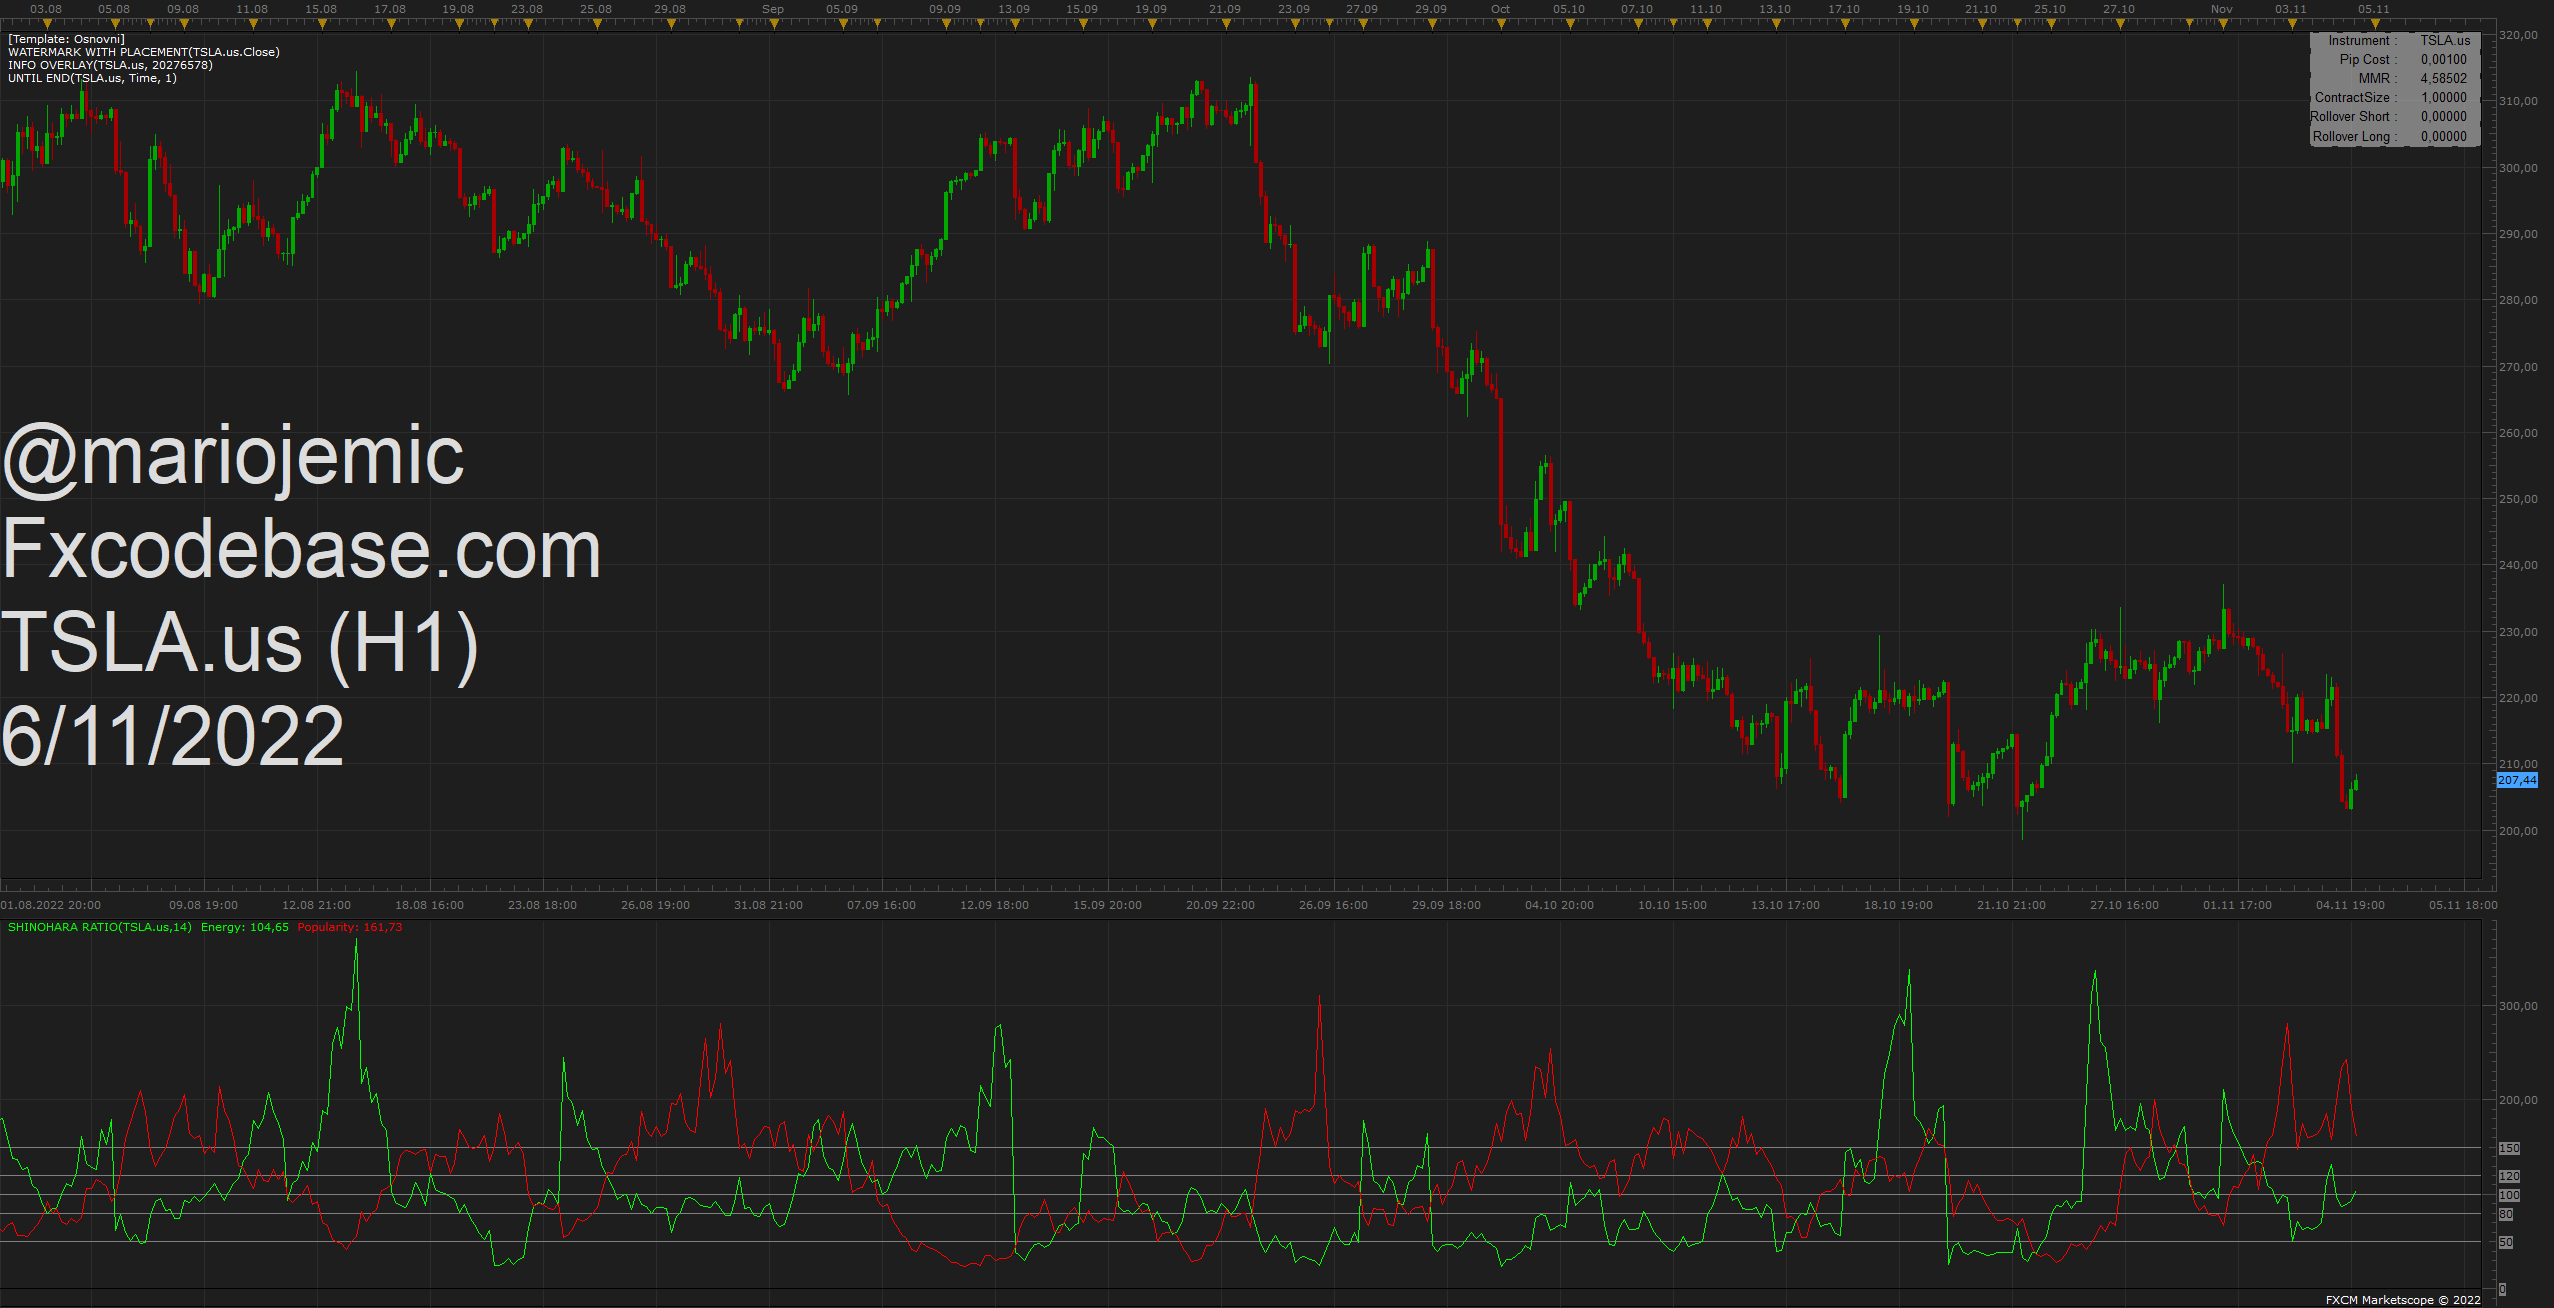Click the yellow day marker under 29.08
Viewport: 2554px width, 1308px height.
671,24
